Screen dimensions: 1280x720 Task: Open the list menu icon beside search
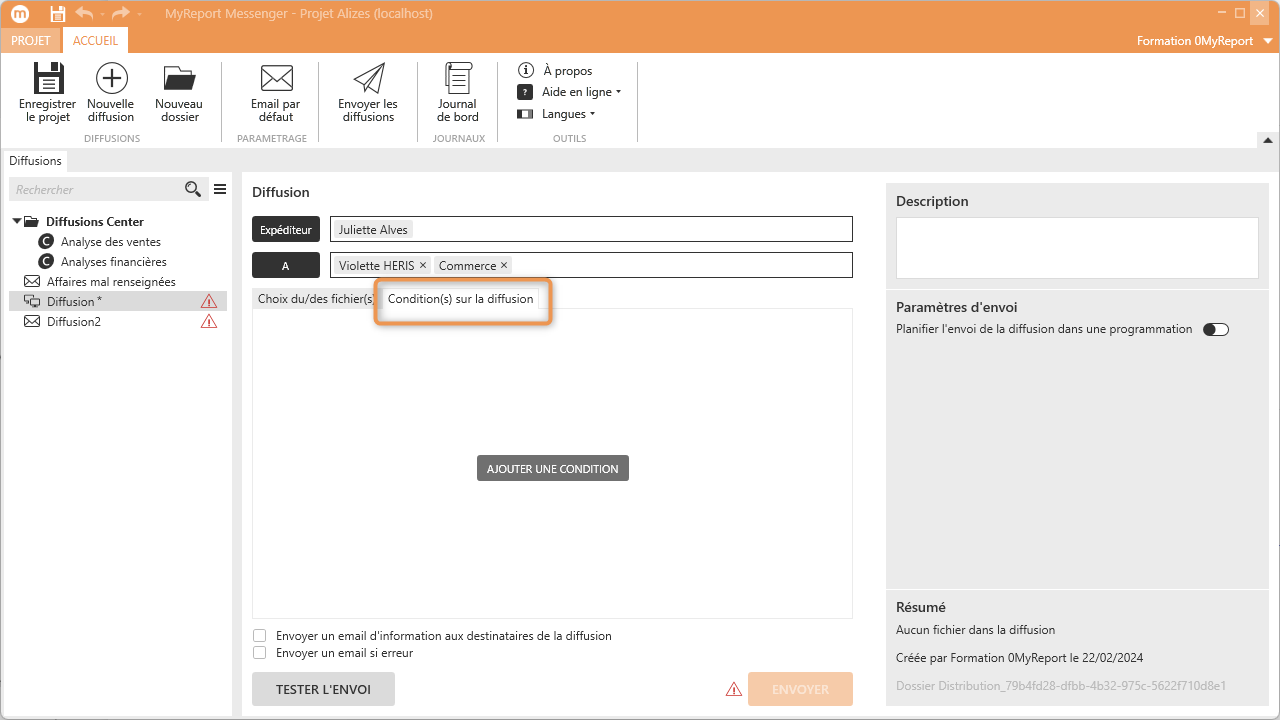coord(220,189)
